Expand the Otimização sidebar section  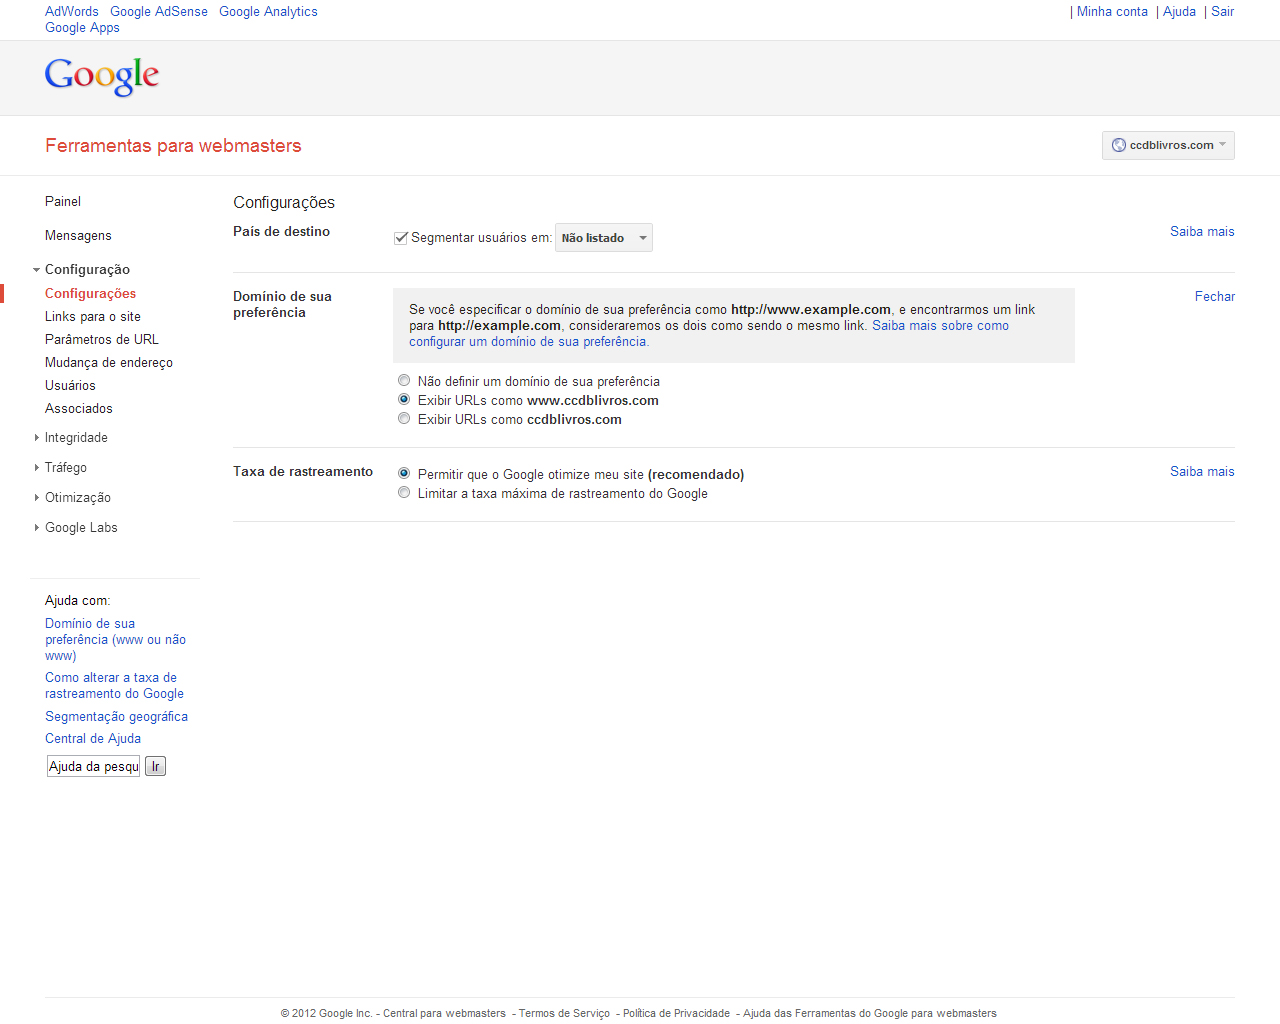click(x=78, y=498)
